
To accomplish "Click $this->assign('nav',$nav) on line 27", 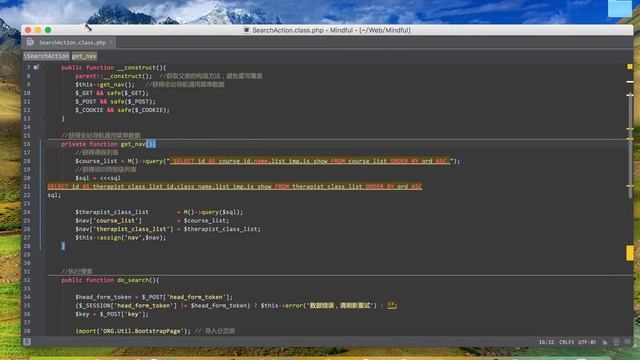I will (x=120, y=238).
